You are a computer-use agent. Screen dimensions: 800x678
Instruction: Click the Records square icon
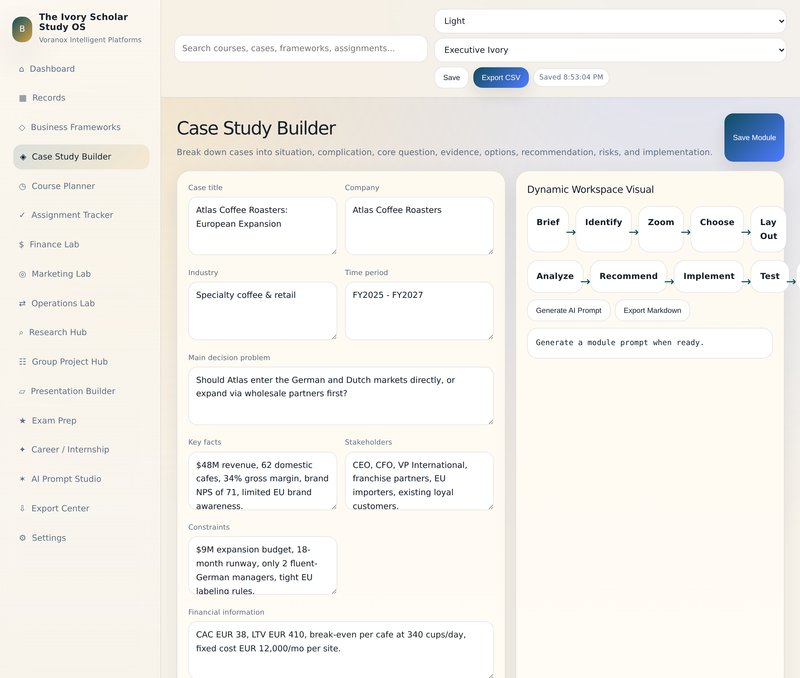coord(22,98)
